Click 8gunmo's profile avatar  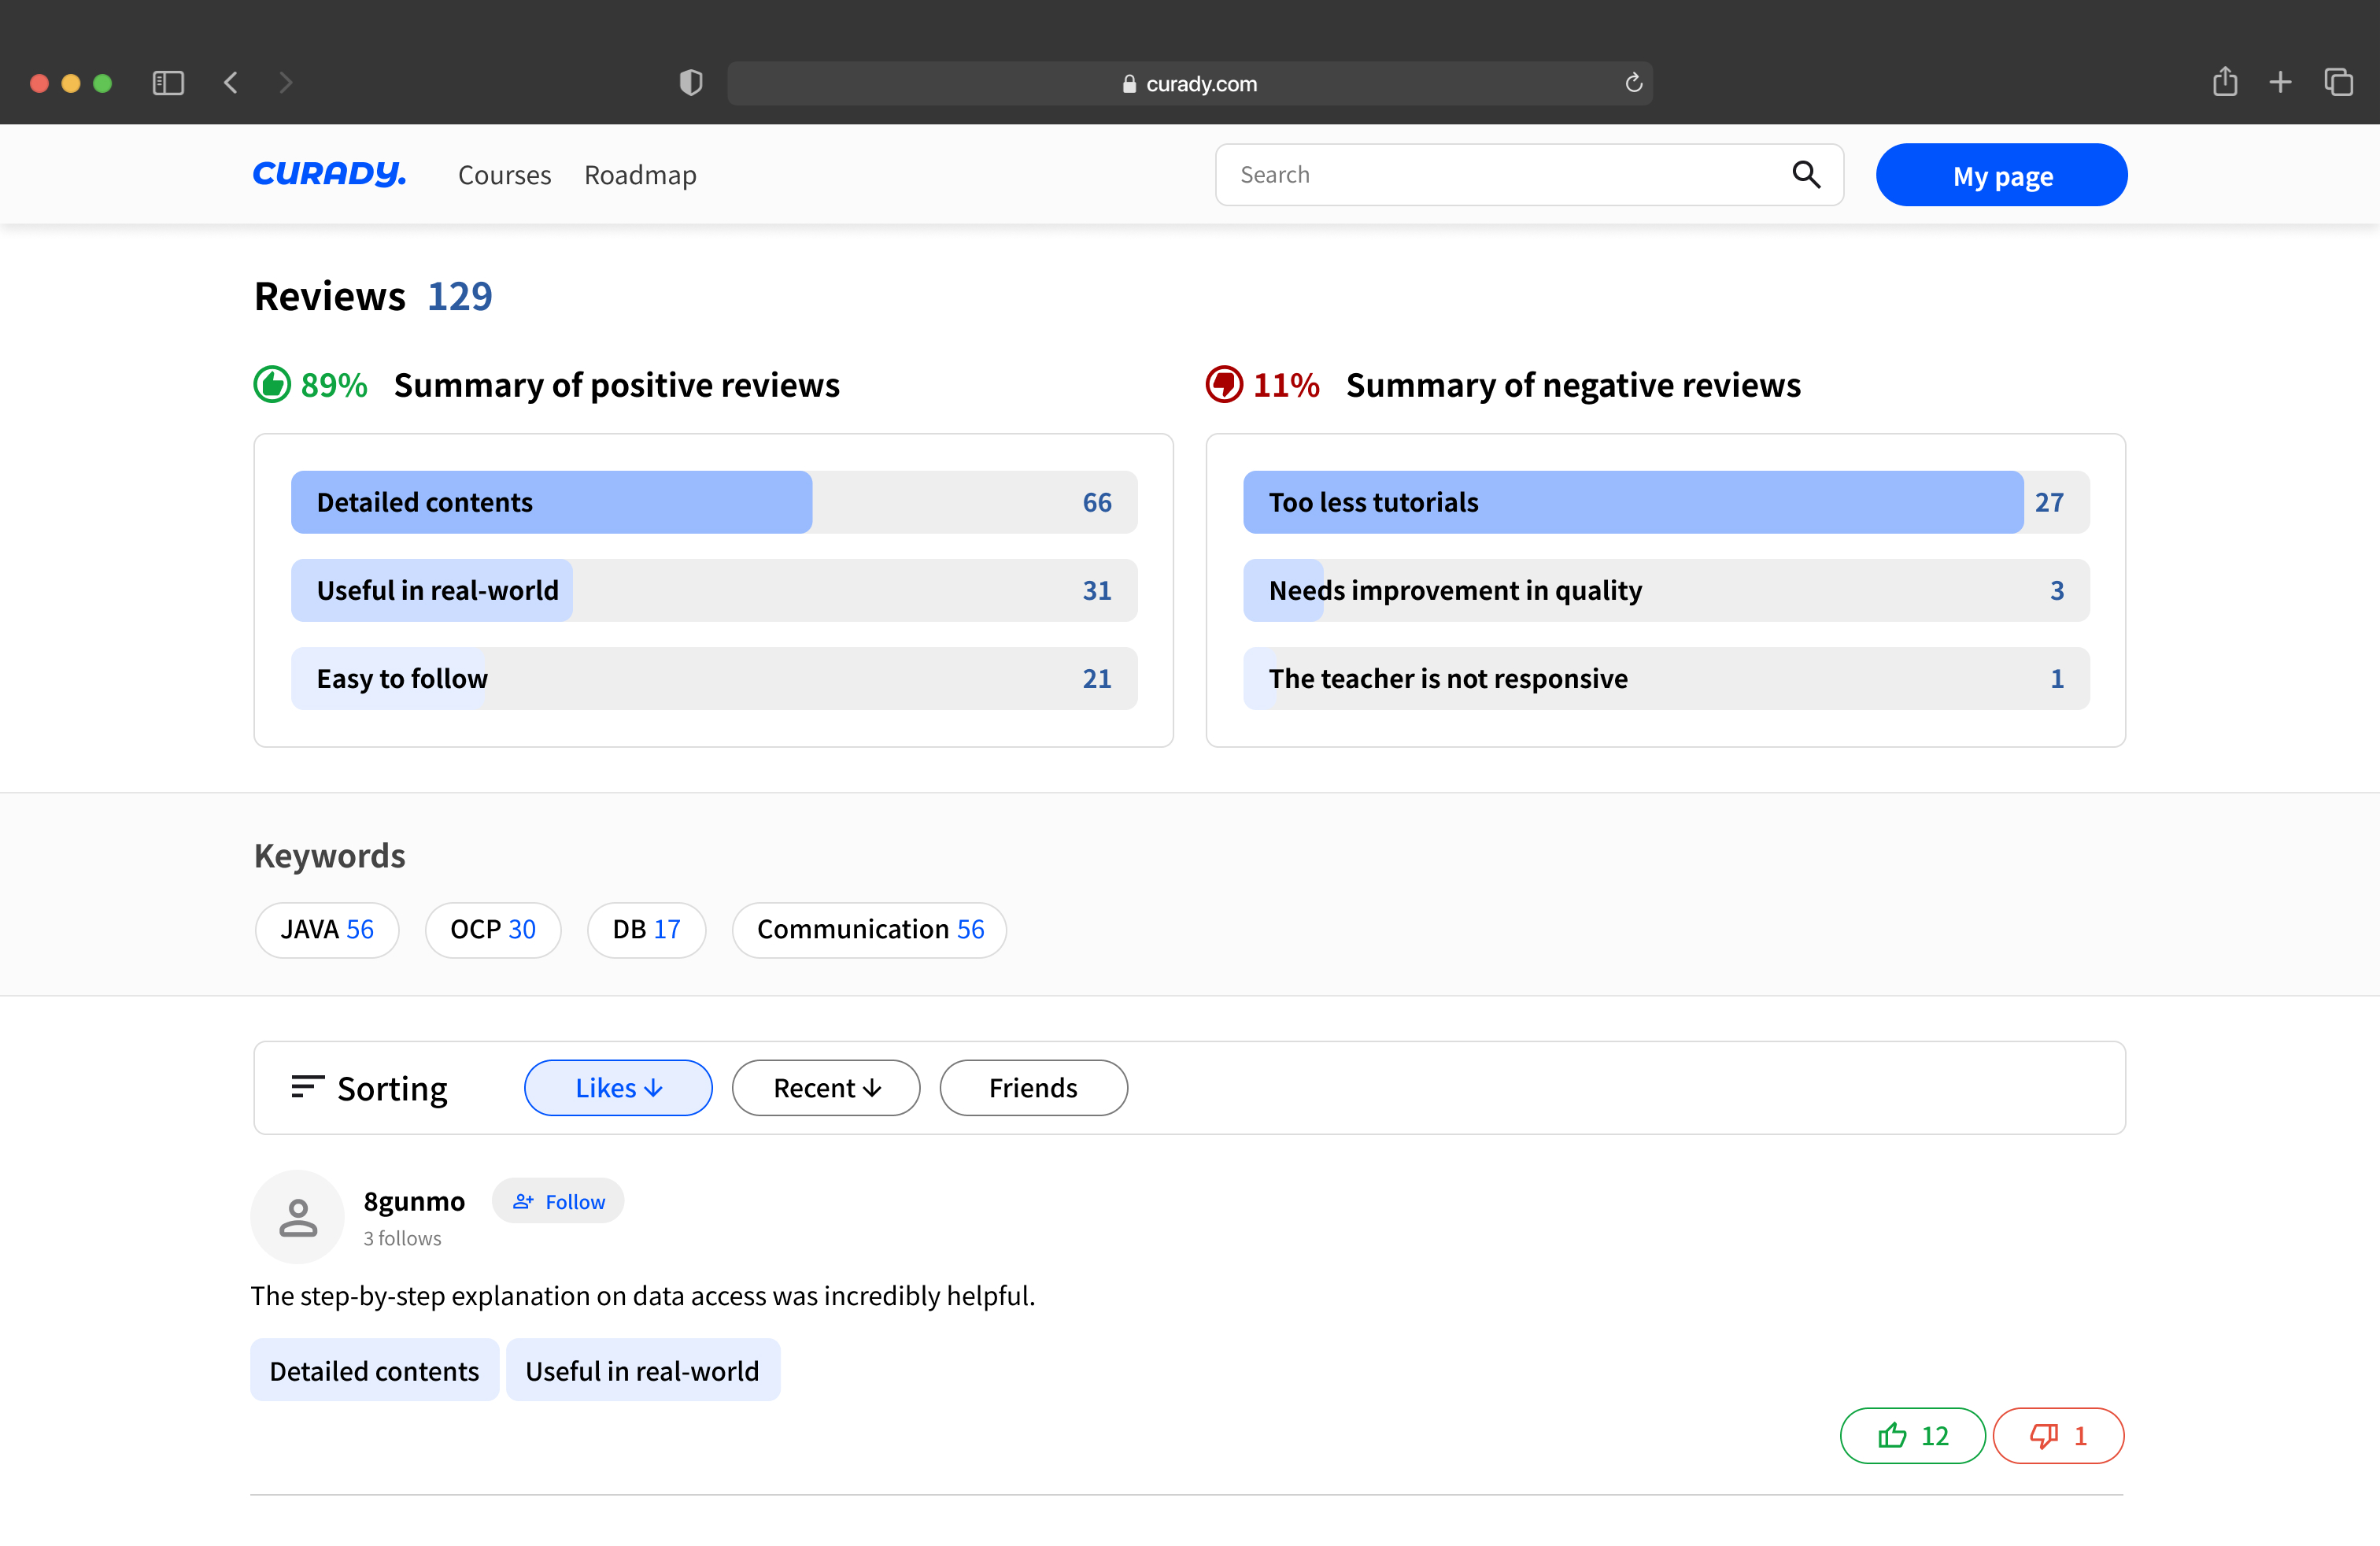(x=297, y=1217)
